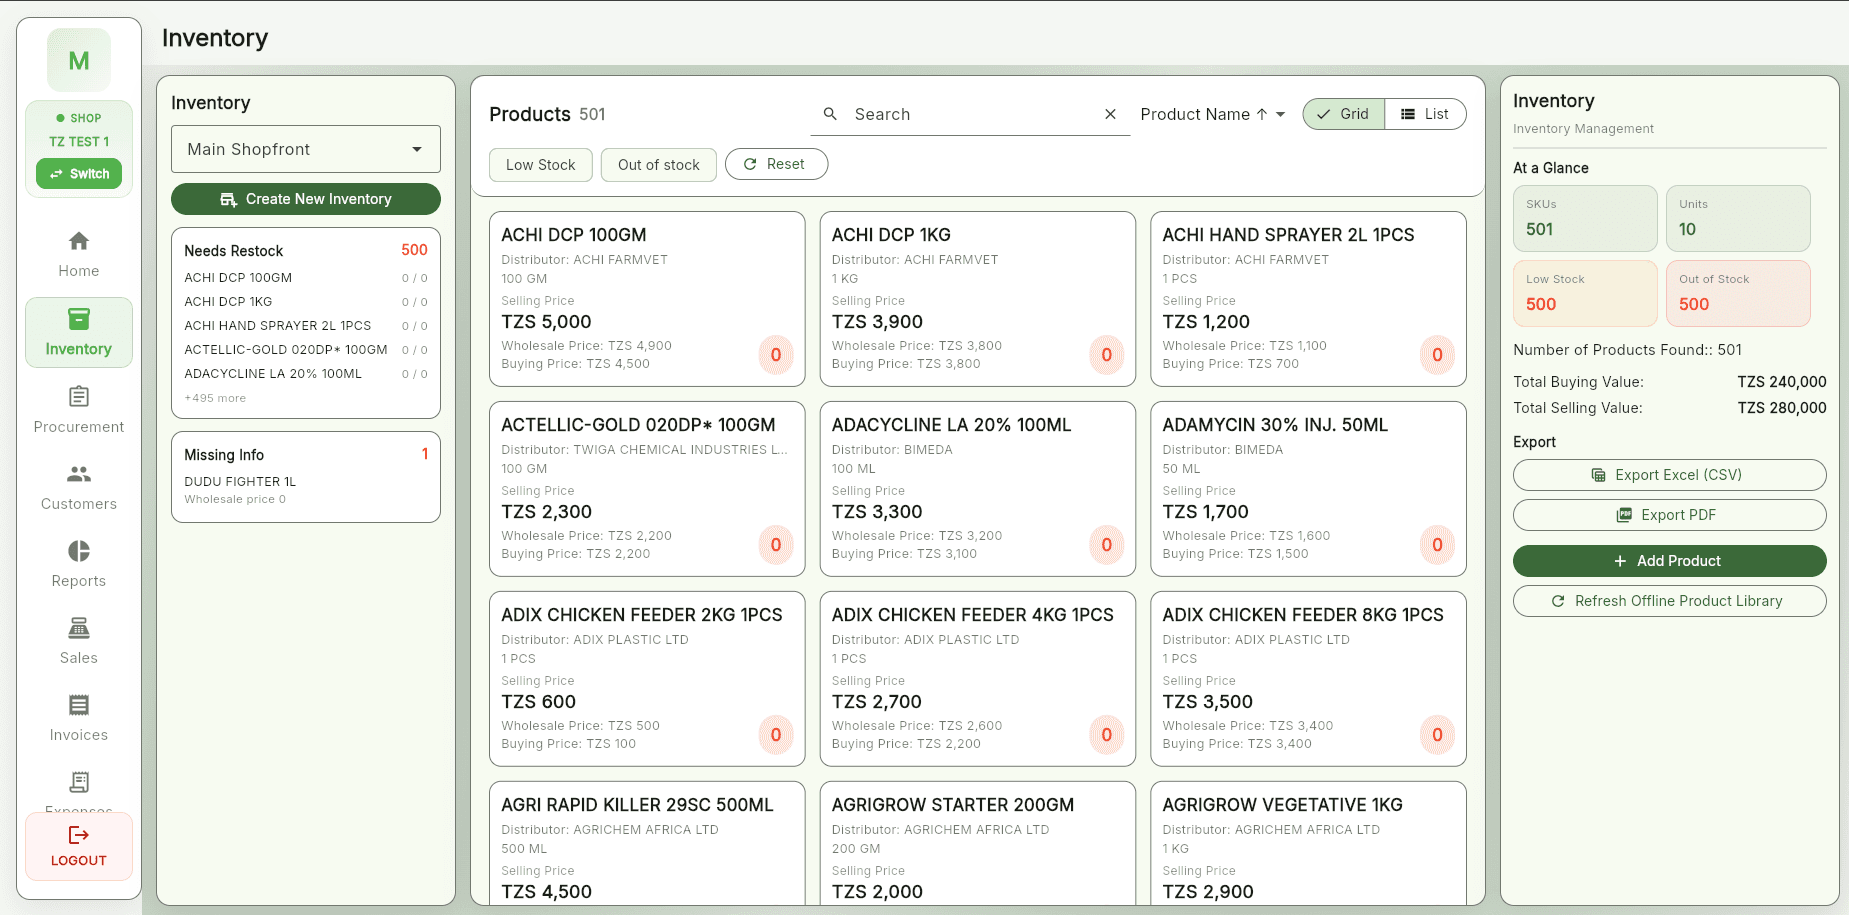The height and width of the screenshot is (915, 1849).
Task: Click stock badge on ADAMYCIN 30% card
Action: pyautogui.click(x=1437, y=545)
